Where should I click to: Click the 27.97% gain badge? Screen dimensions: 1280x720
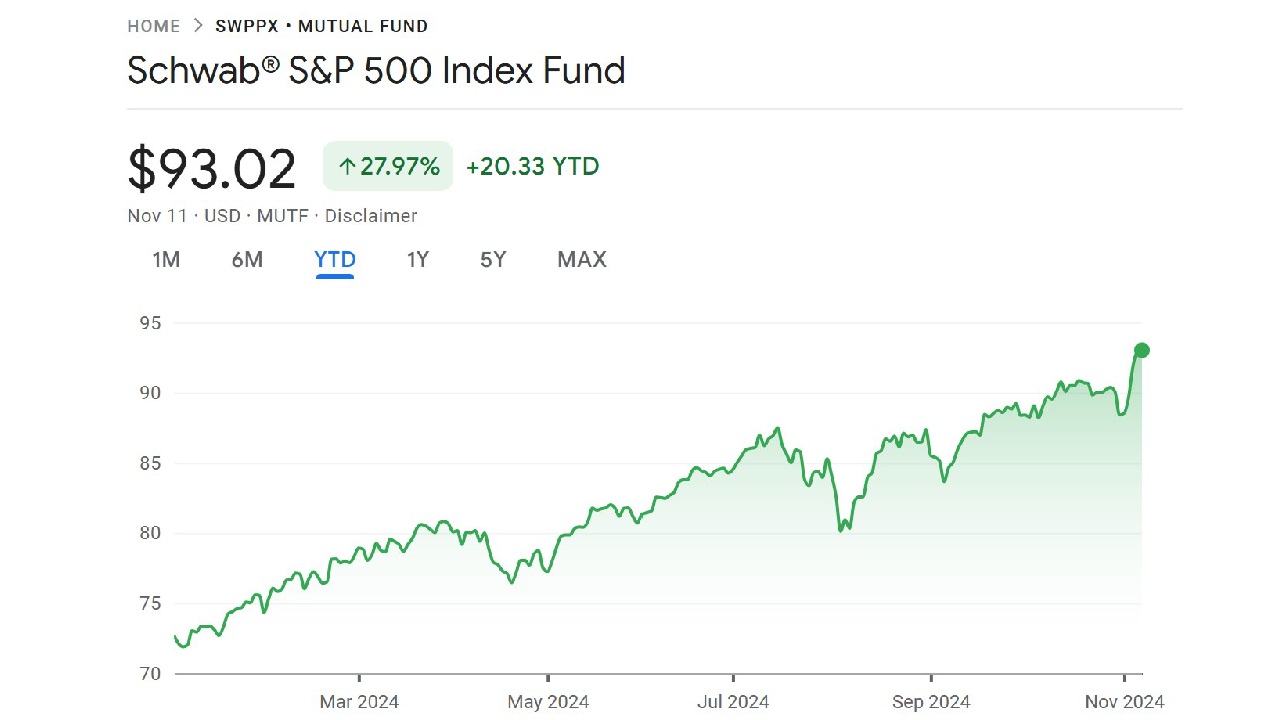(388, 167)
